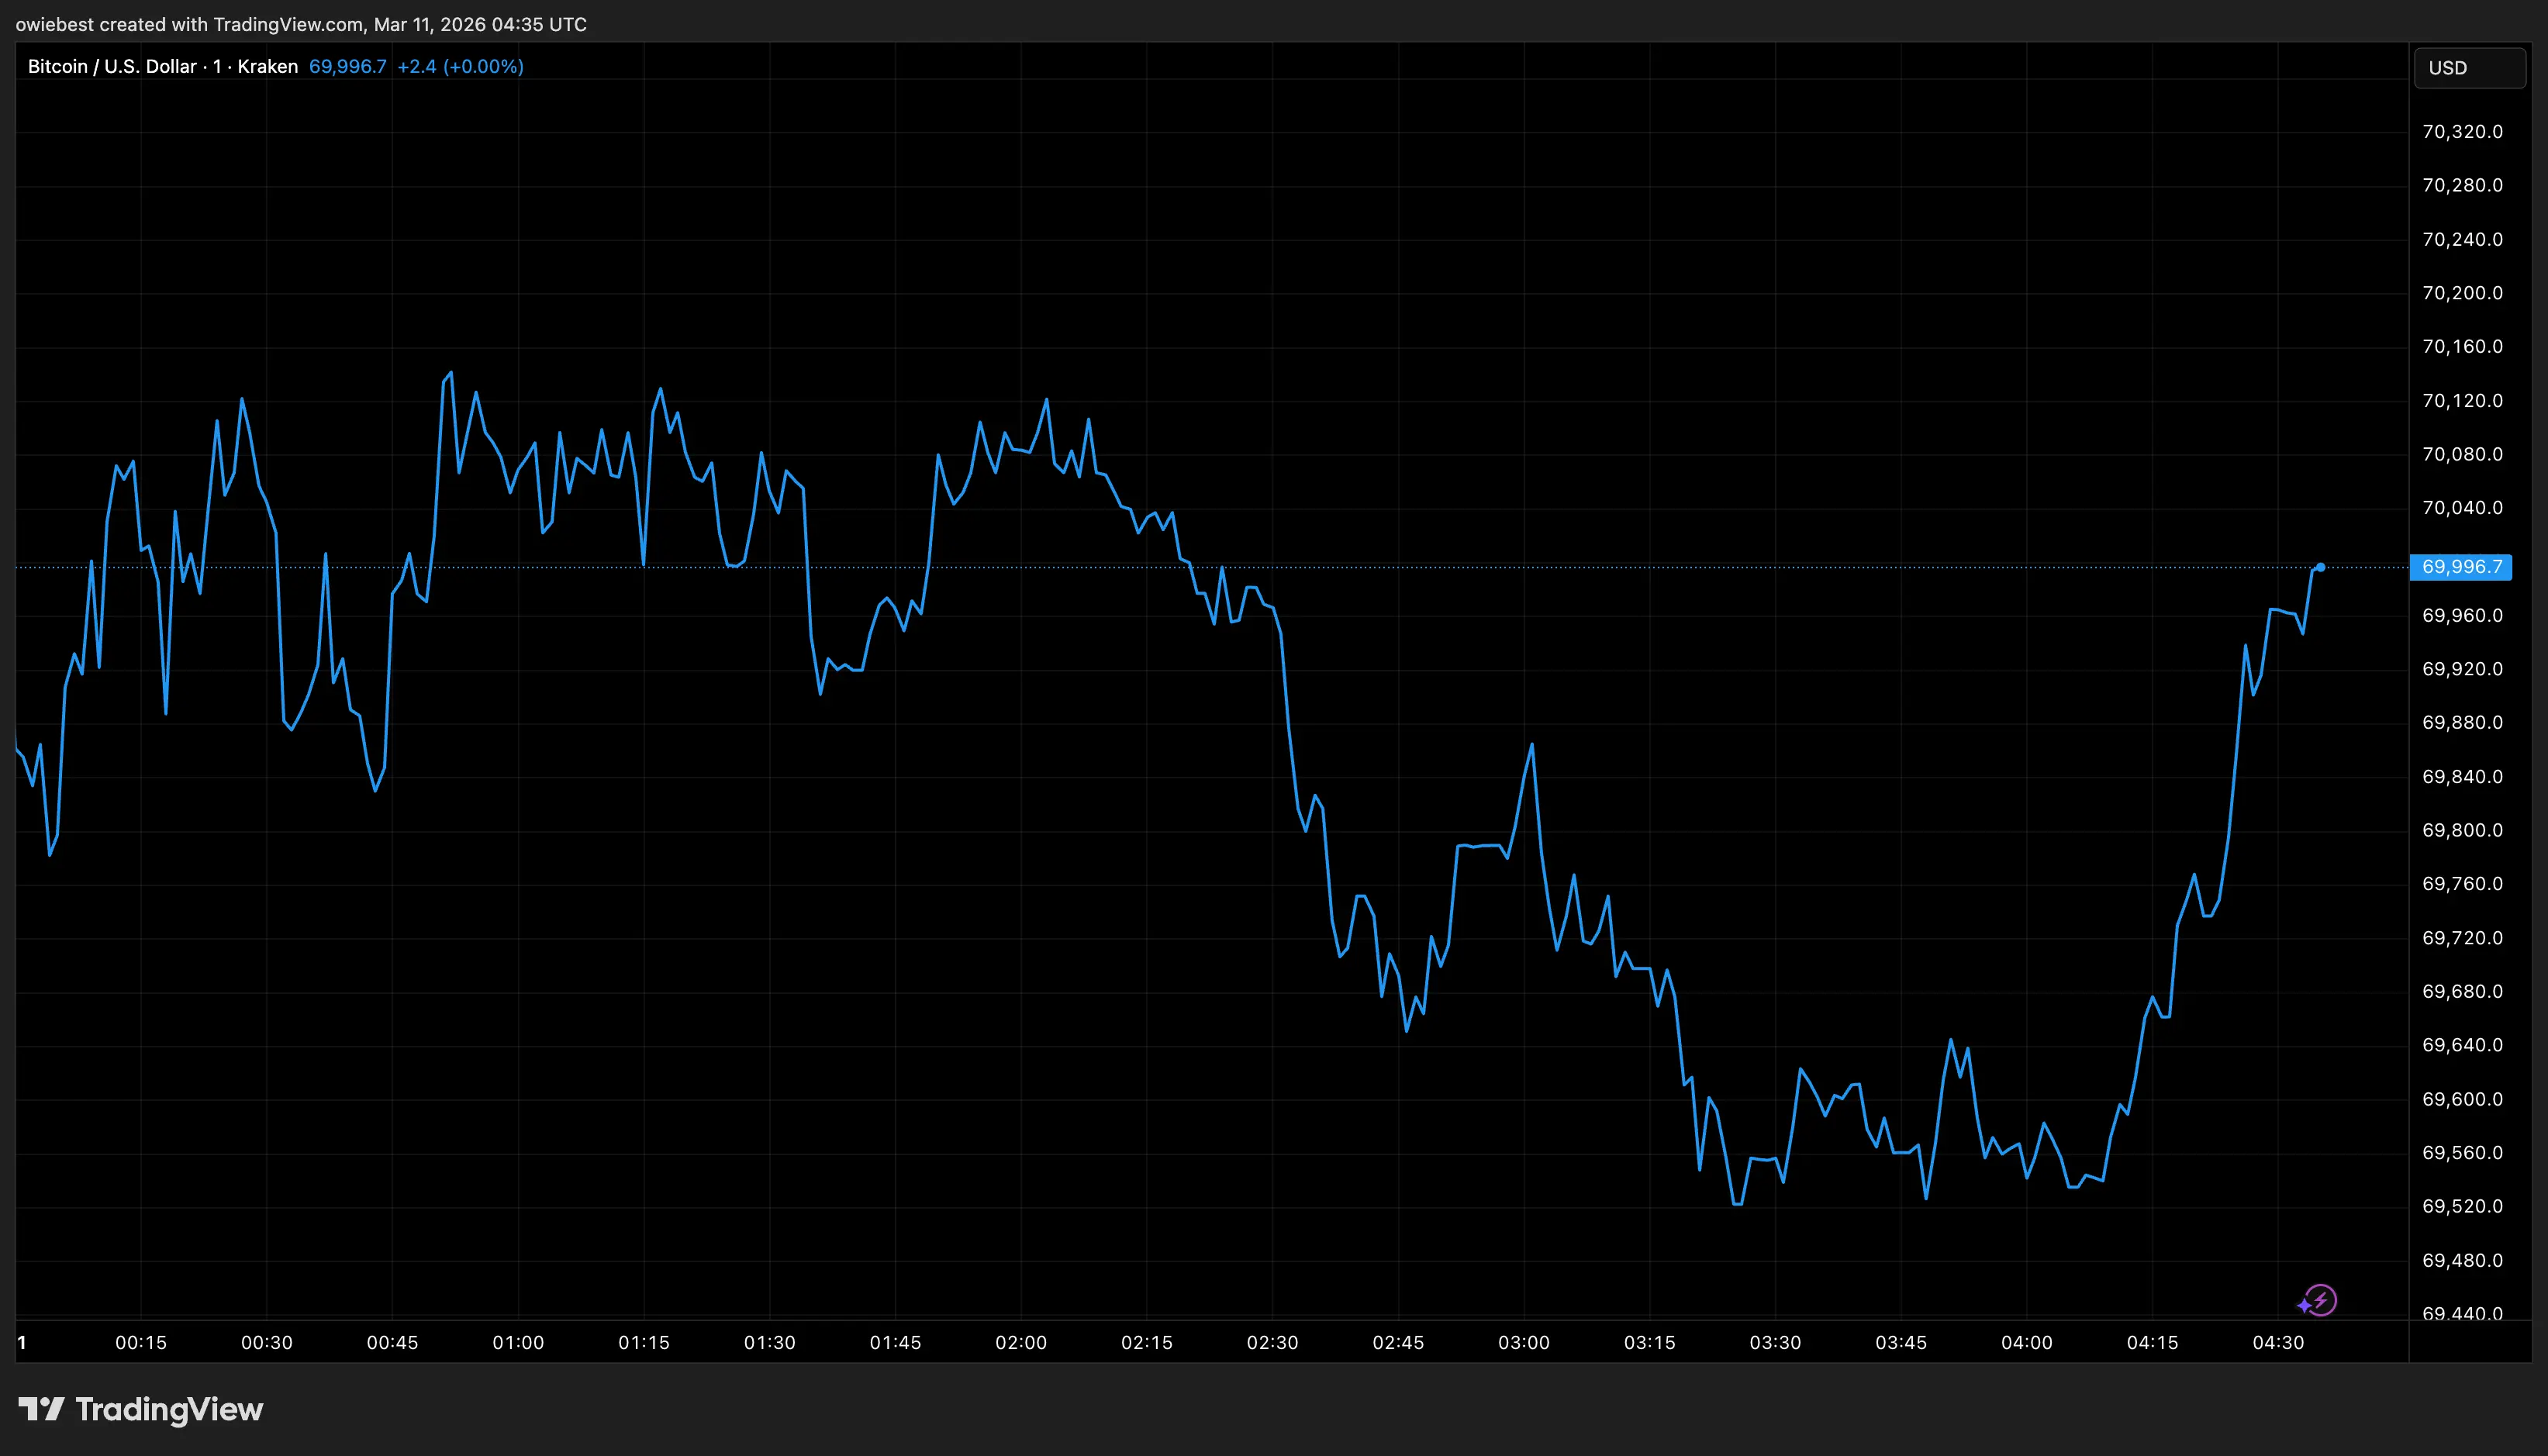Click the 69,440.0 price scale level
The height and width of the screenshot is (1456, 2548).
point(2461,1314)
